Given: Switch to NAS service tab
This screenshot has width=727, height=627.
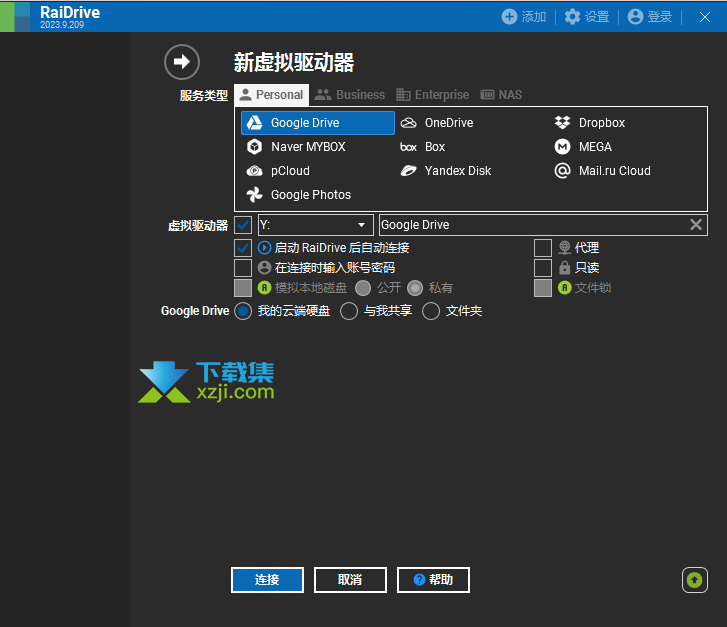Looking at the screenshot, I should point(501,95).
